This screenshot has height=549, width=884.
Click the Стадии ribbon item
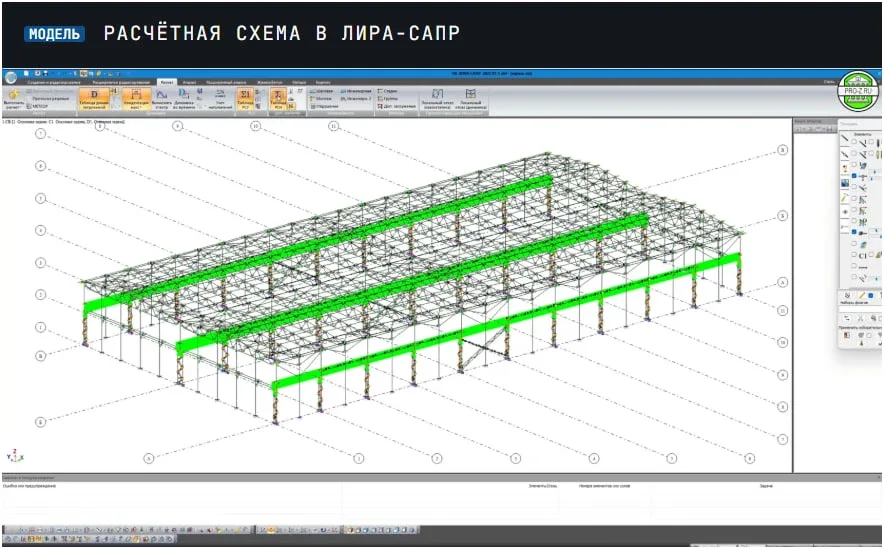click(388, 91)
